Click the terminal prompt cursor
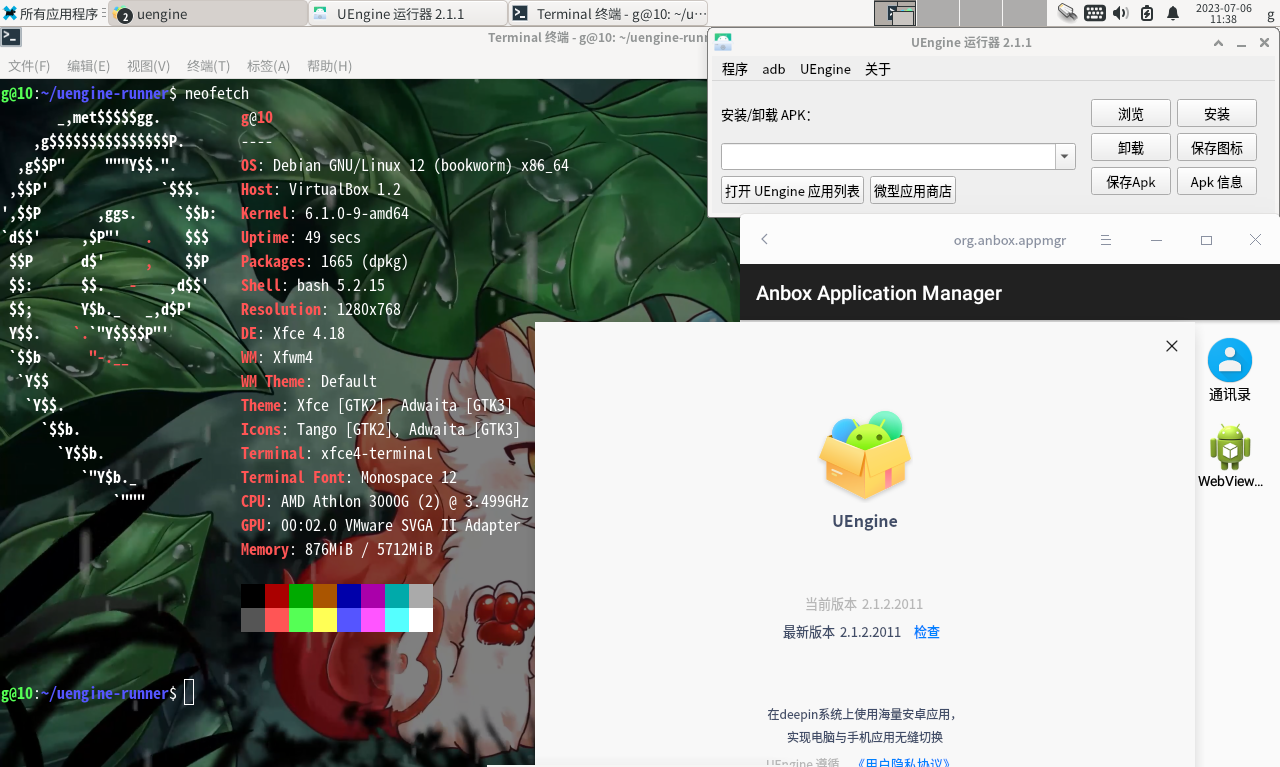 point(189,692)
